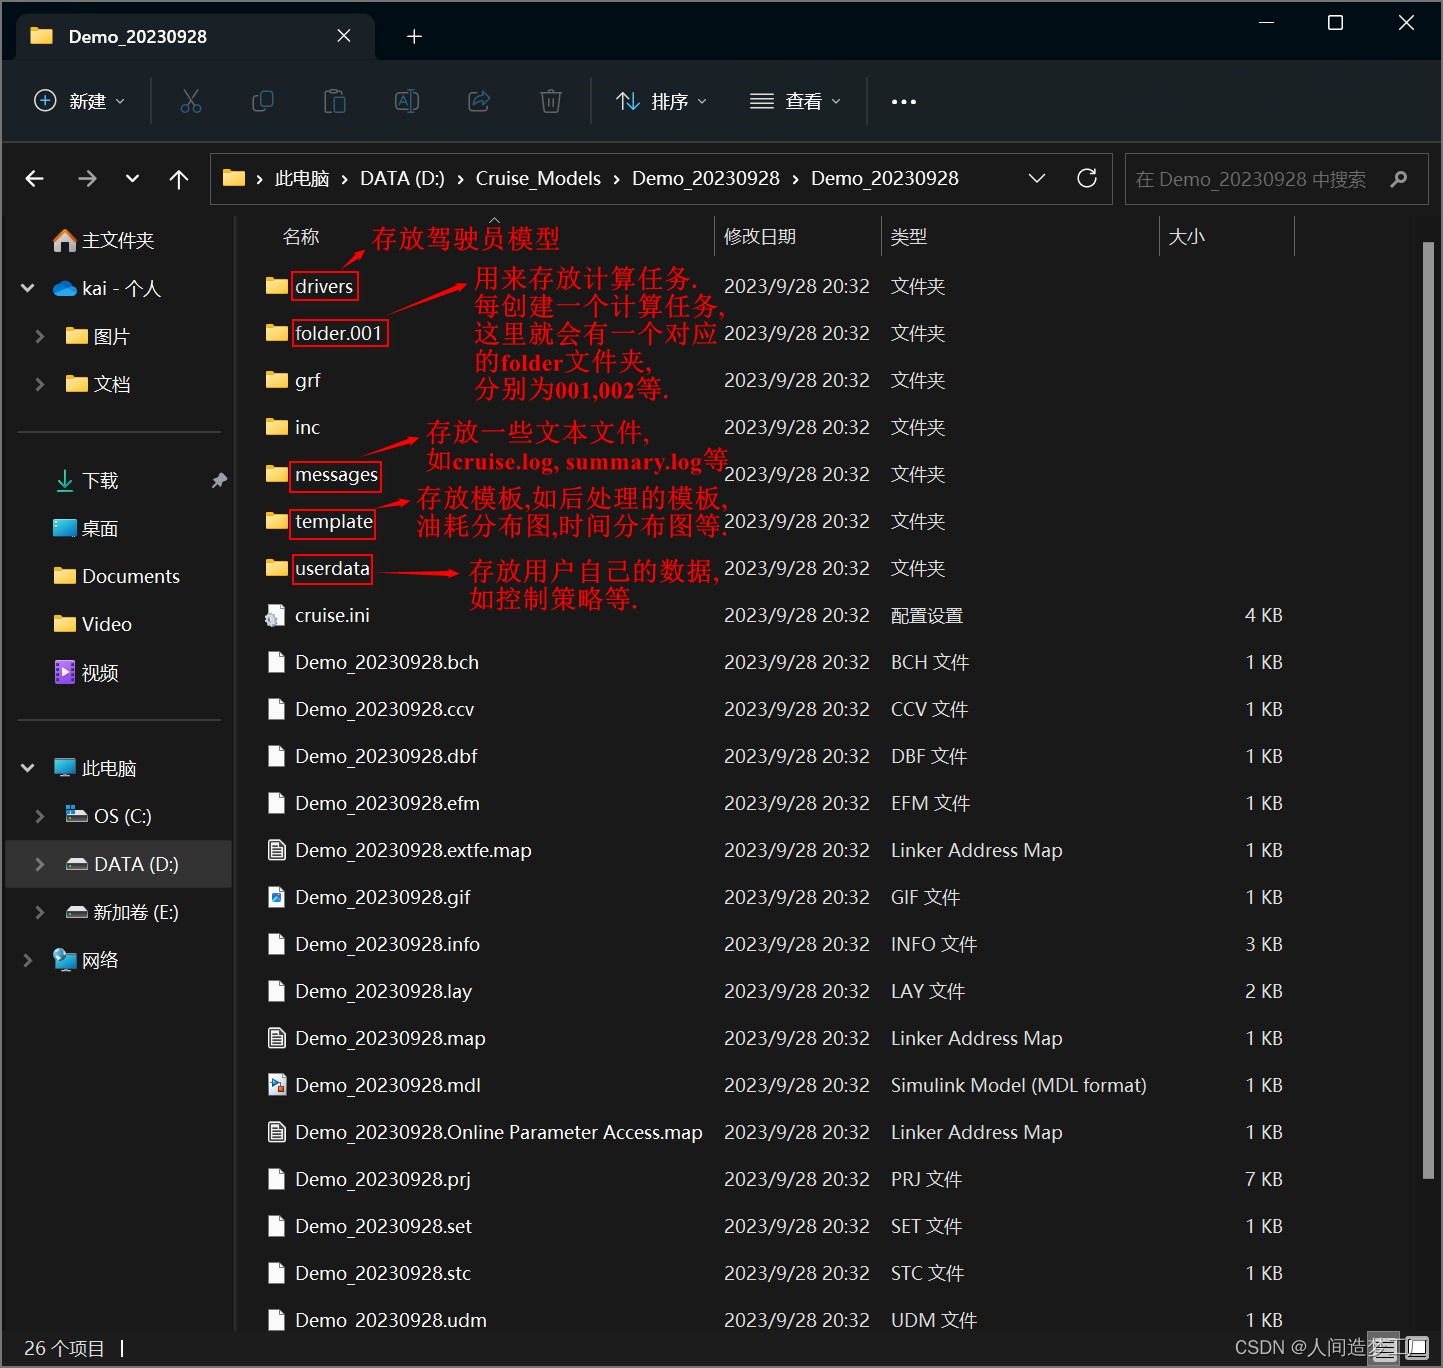This screenshot has width=1443, height=1368.
Task: Close the Demo_20230928 tab
Action: point(344,36)
